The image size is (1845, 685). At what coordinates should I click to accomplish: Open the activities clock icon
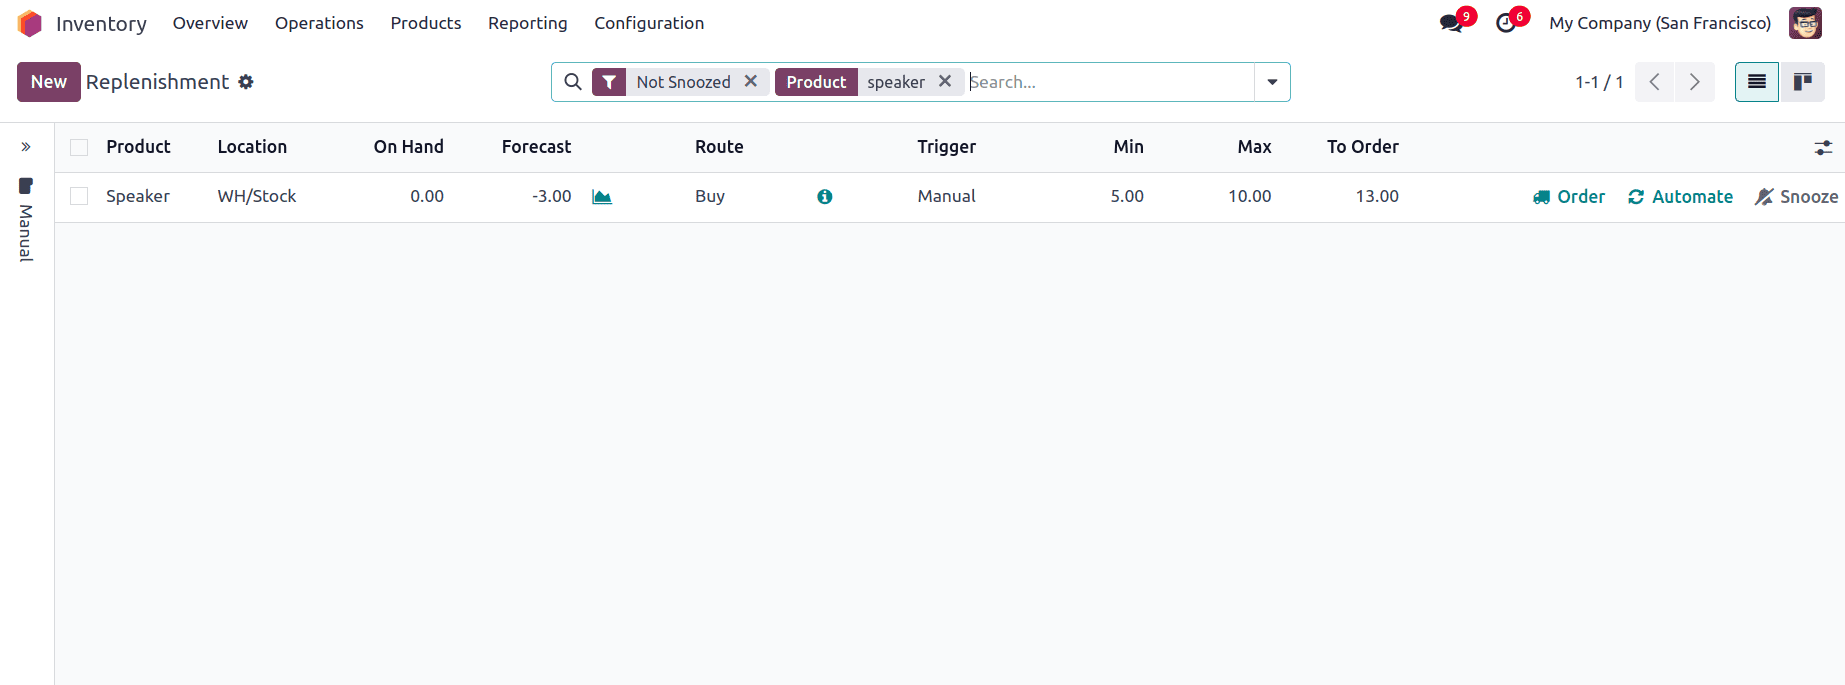click(x=1506, y=23)
